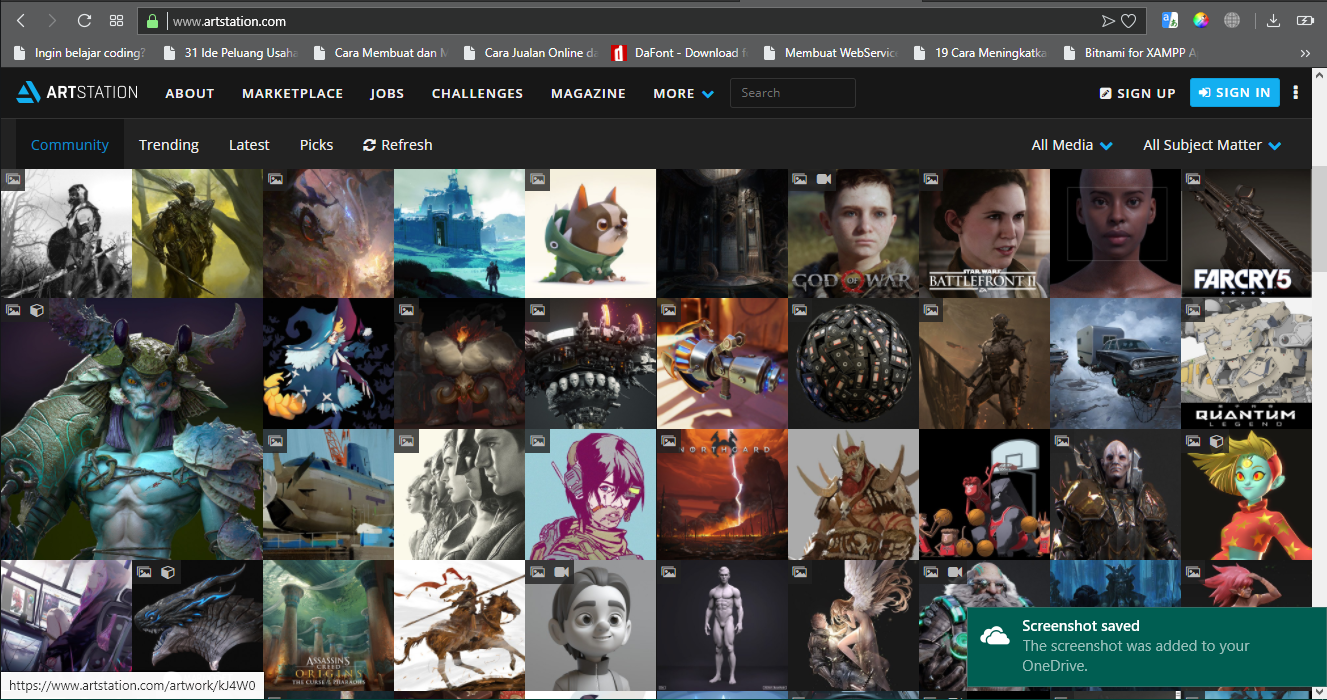1327x700 pixels.
Task: Click the SIGN UP link
Action: 1137,93
